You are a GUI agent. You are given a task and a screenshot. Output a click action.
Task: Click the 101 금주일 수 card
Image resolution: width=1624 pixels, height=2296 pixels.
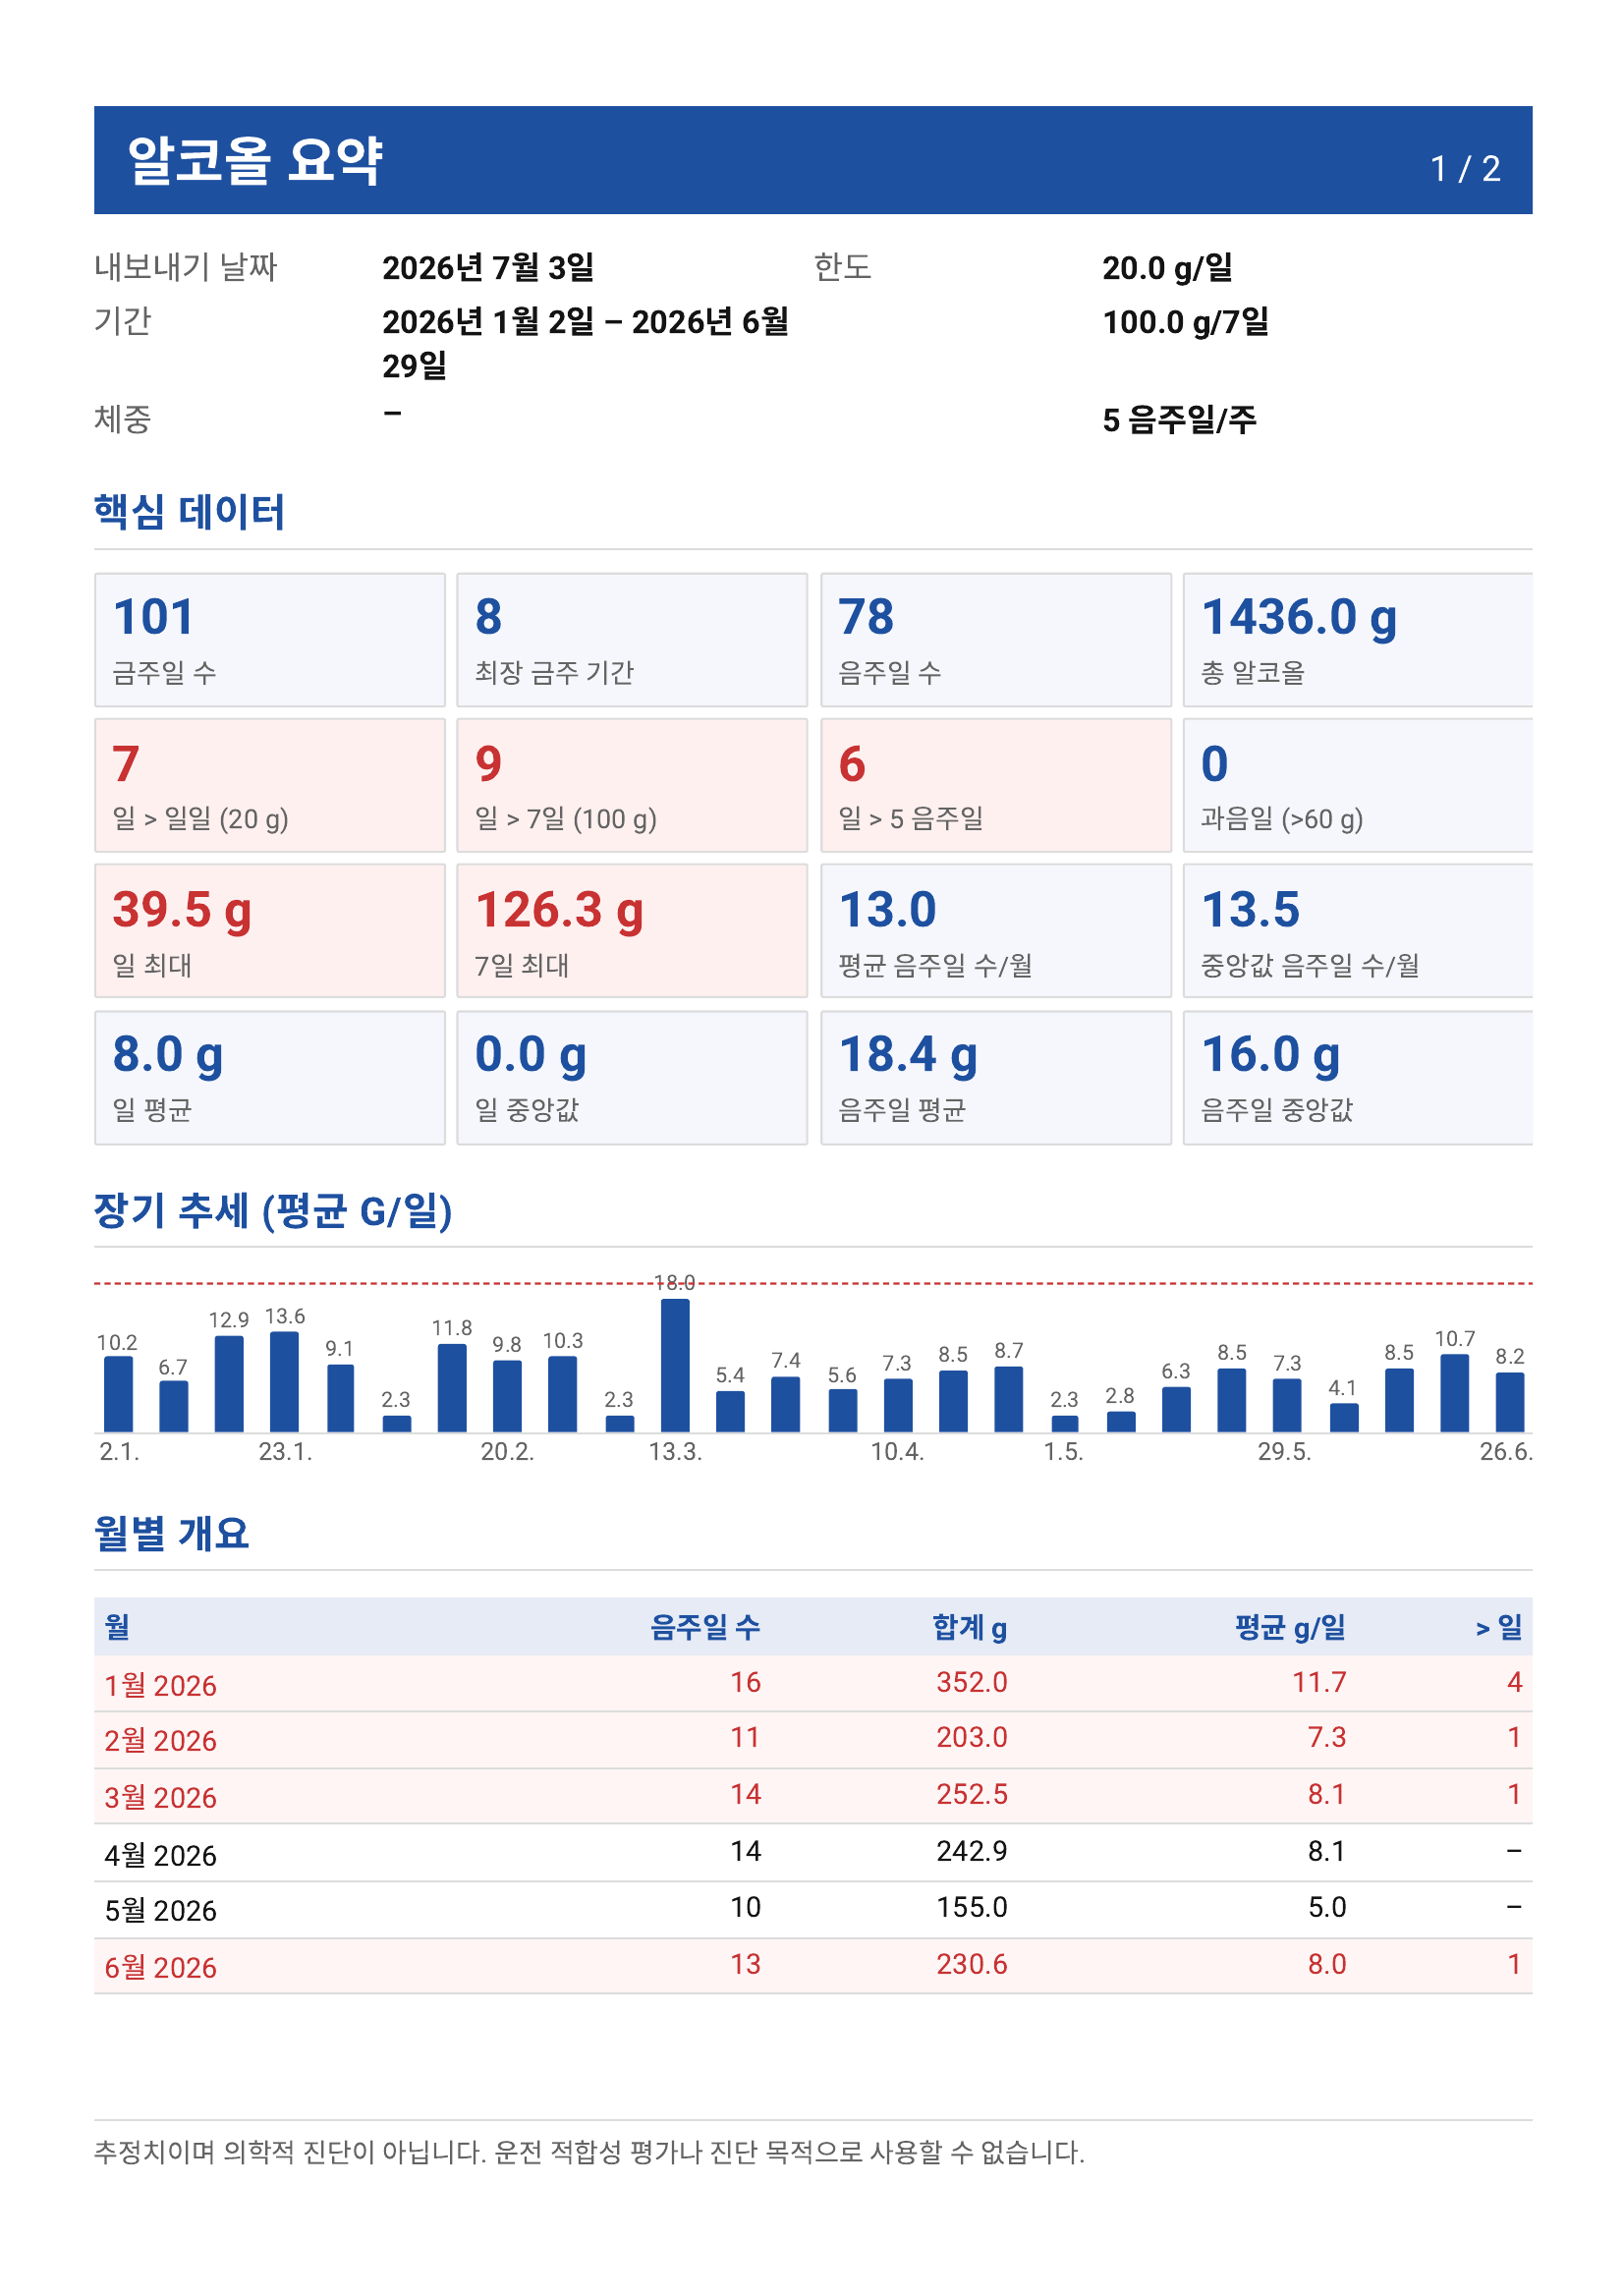[270, 640]
